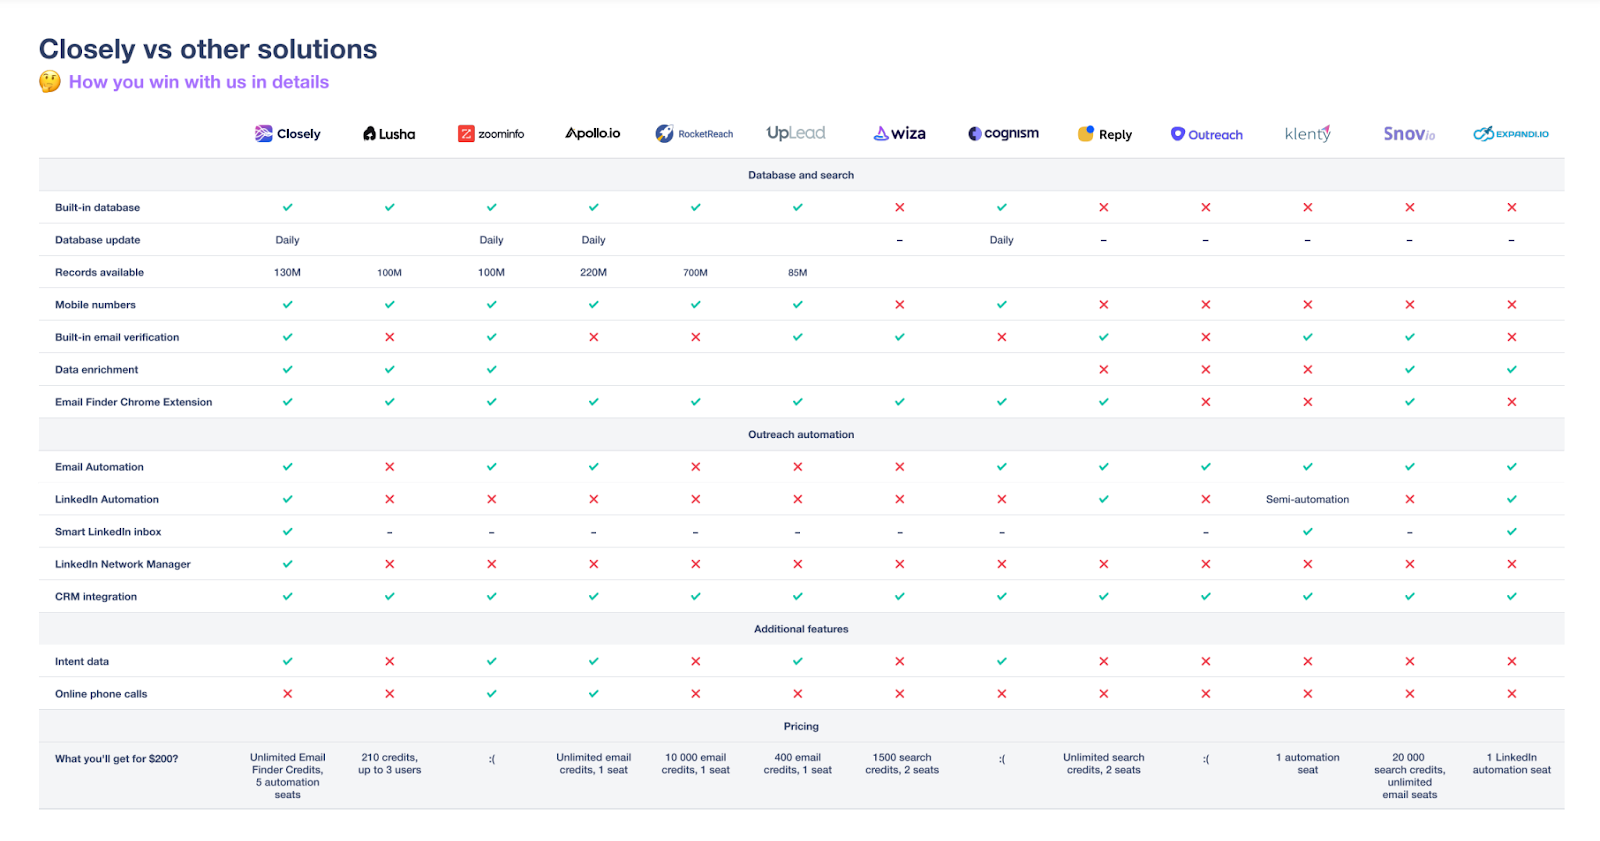Click Snov.io's checkmark for Data enrichment

click(1410, 370)
